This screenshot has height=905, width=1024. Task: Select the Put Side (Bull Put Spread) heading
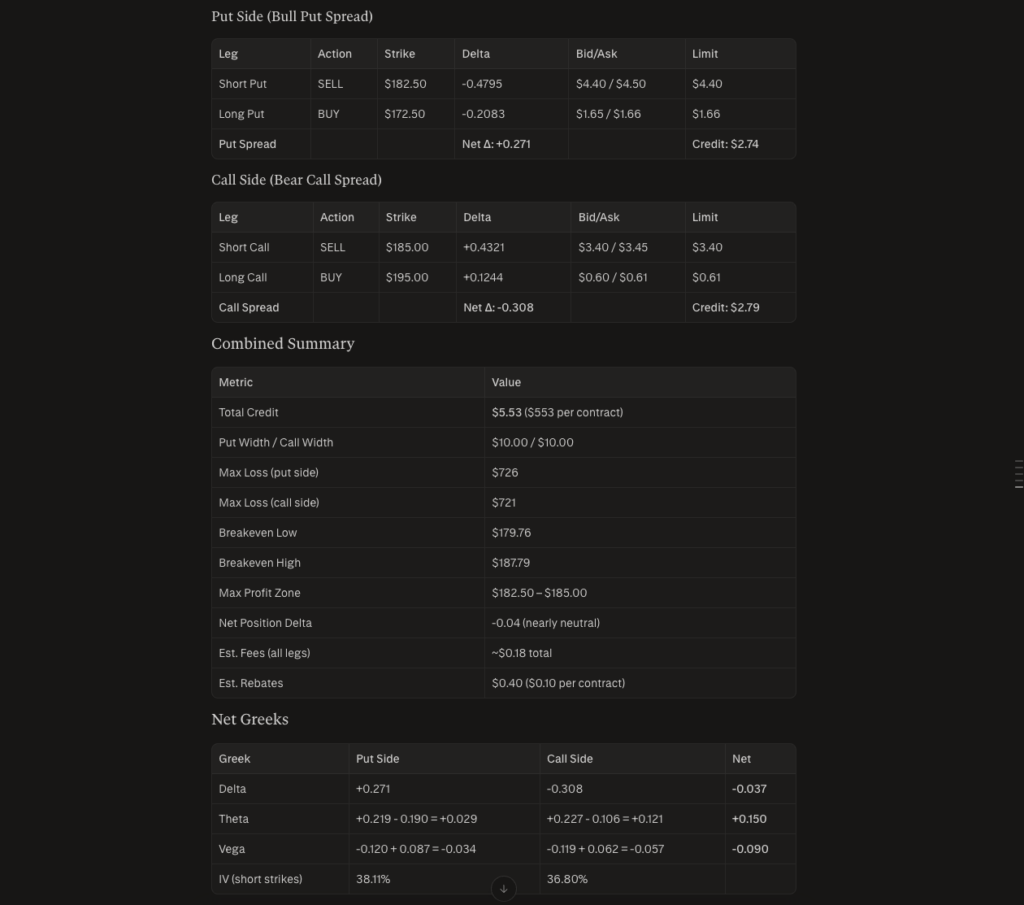click(x=292, y=16)
